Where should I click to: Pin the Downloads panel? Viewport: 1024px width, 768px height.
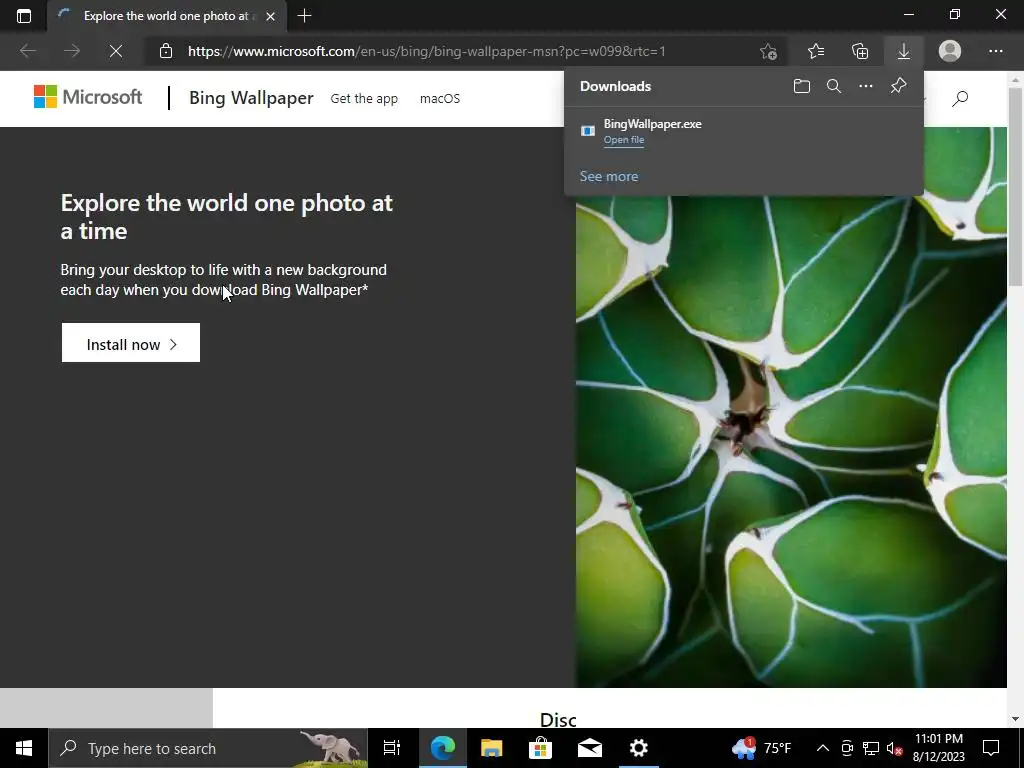(x=899, y=86)
